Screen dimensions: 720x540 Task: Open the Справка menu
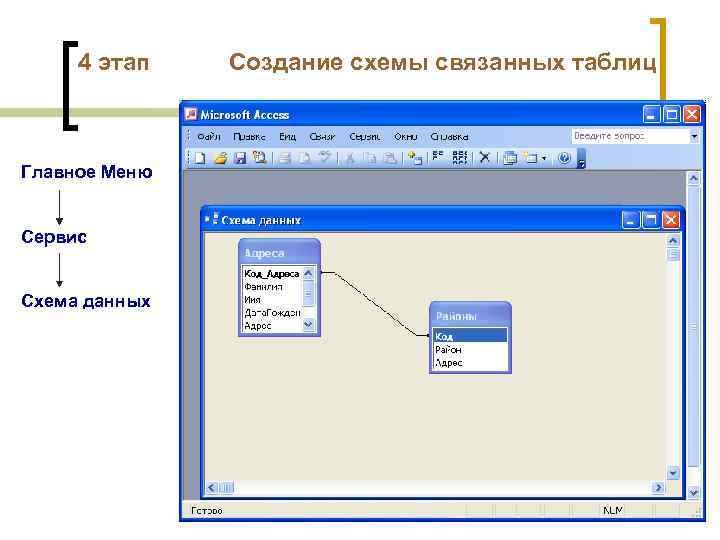449,136
